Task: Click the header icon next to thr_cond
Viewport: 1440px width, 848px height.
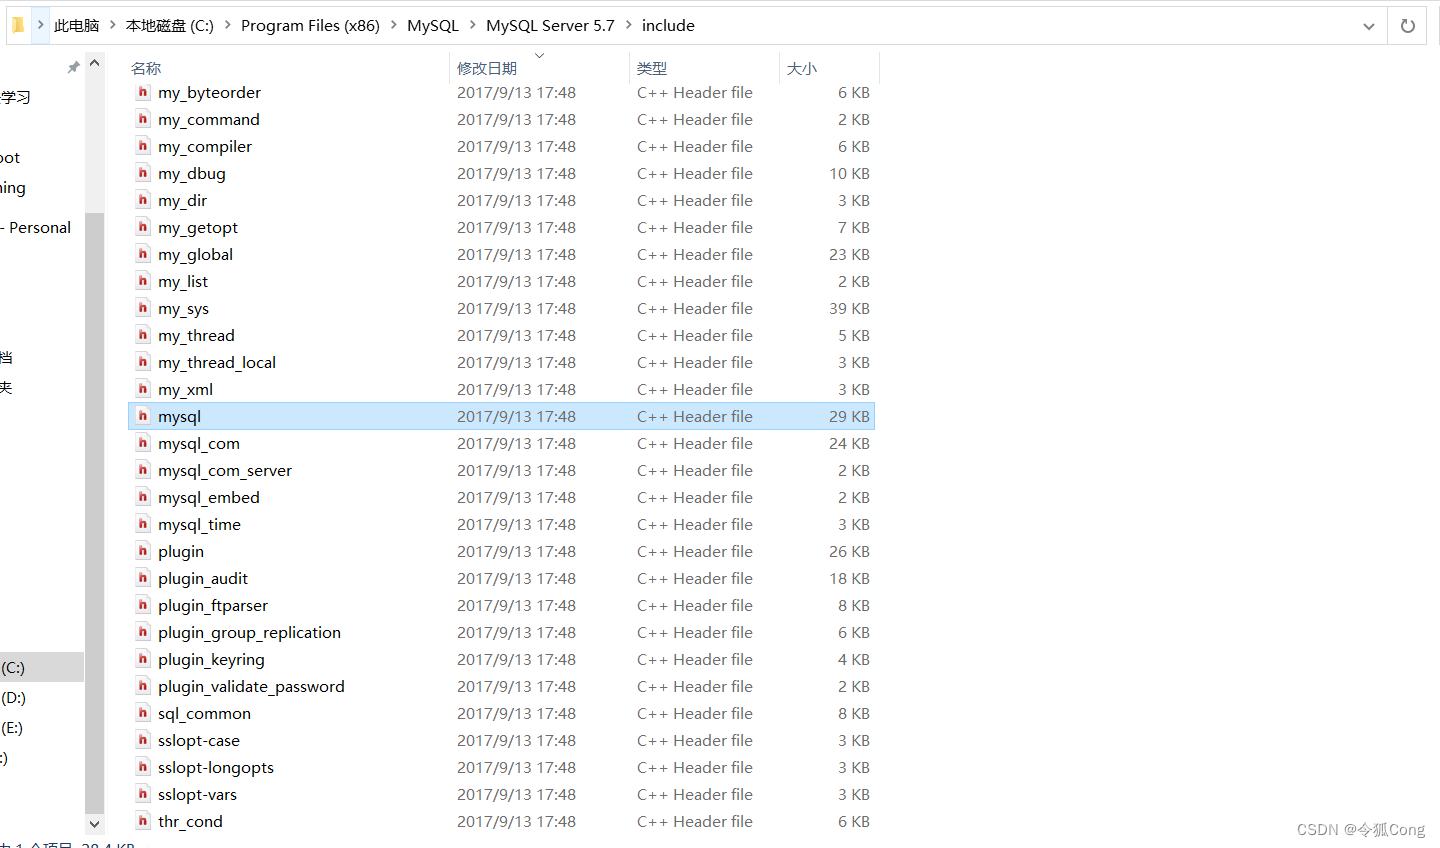Action: [x=143, y=821]
